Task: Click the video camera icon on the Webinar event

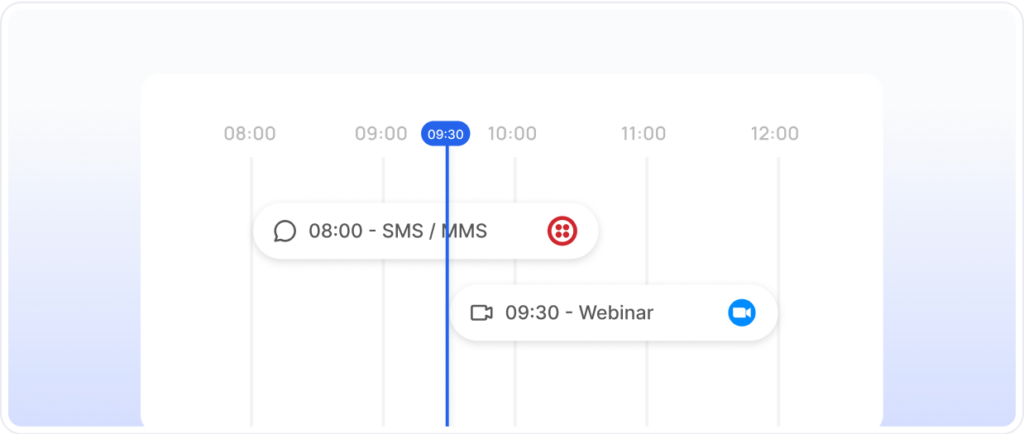Action: pos(482,313)
